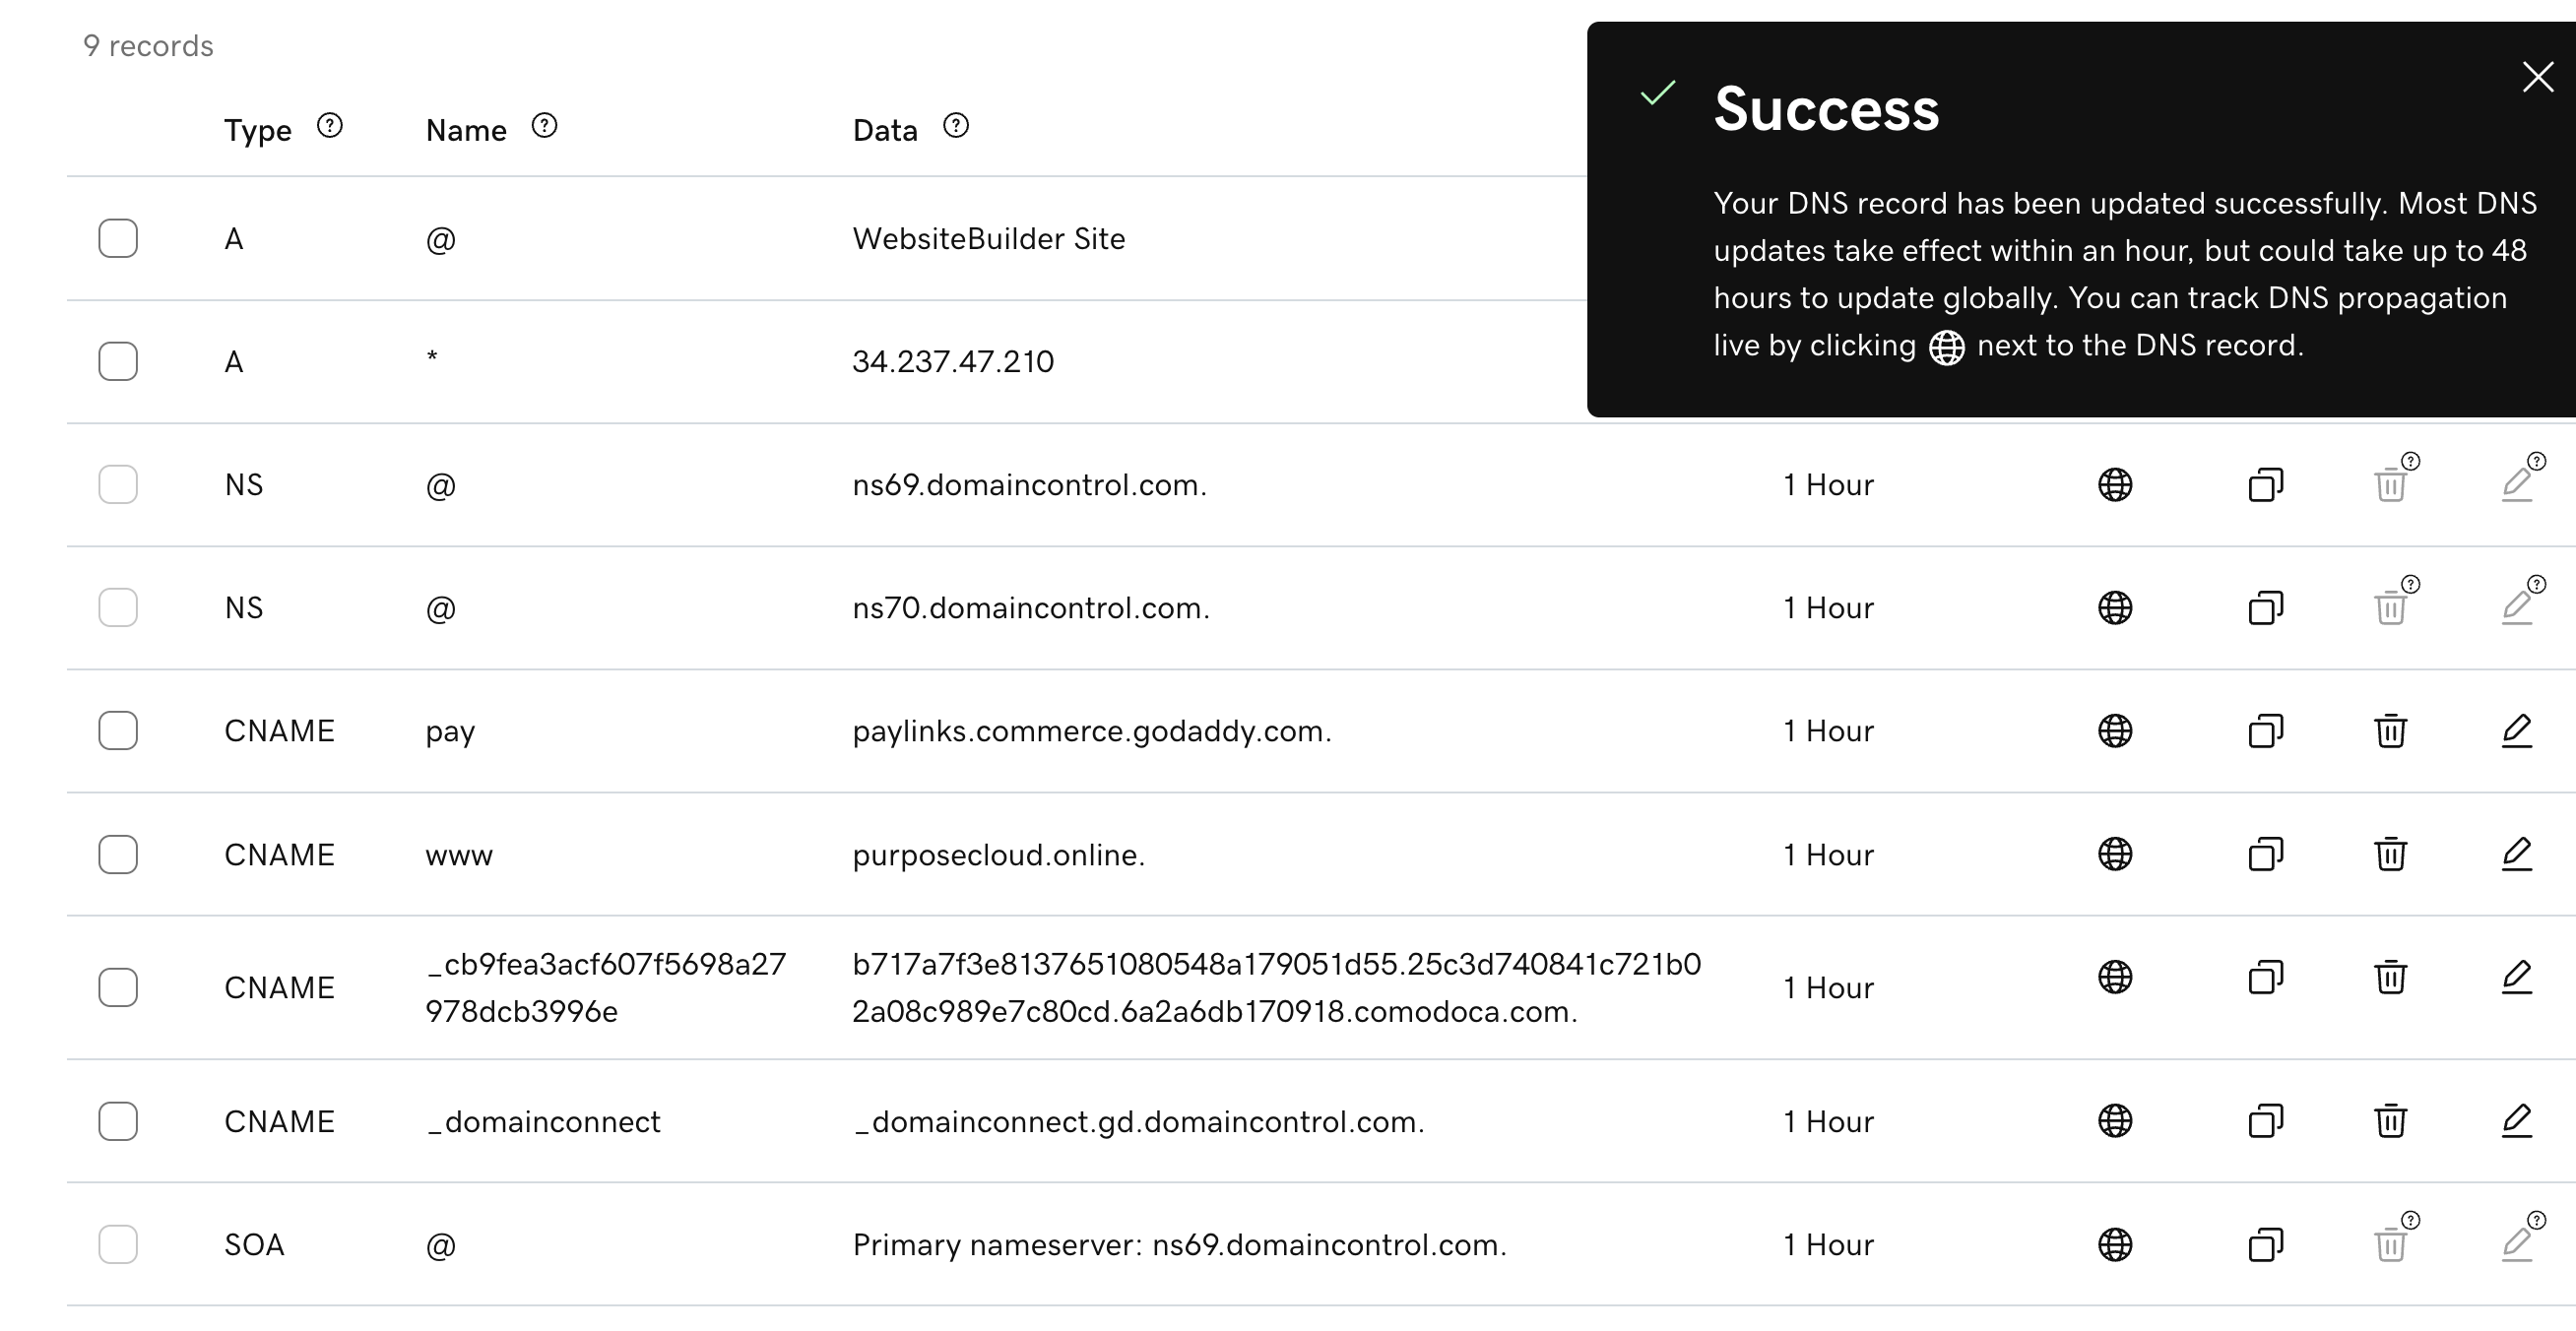
Task: Show help for the Data column
Action: click(x=956, y=126)
